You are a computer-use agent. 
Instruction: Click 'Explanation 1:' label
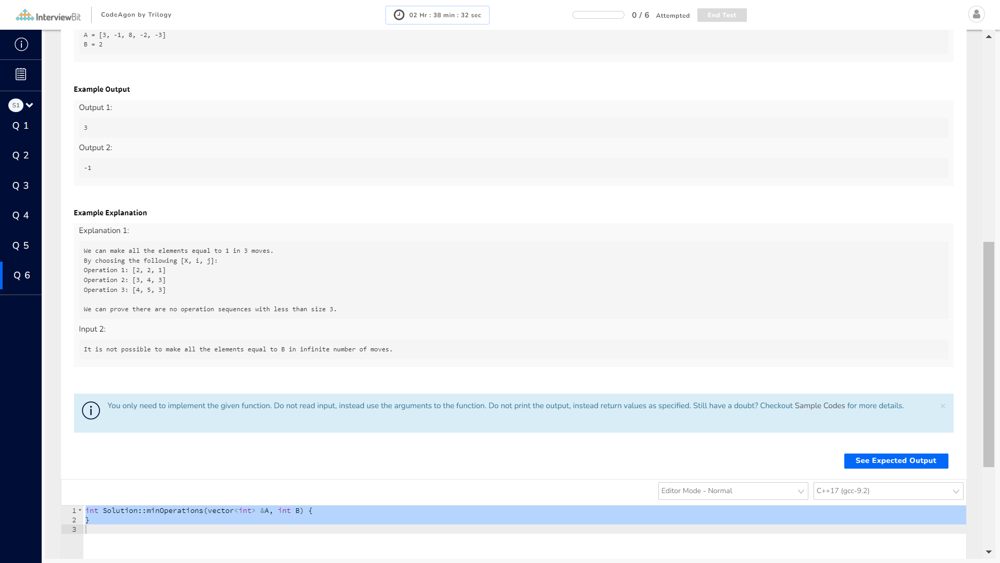104,231
